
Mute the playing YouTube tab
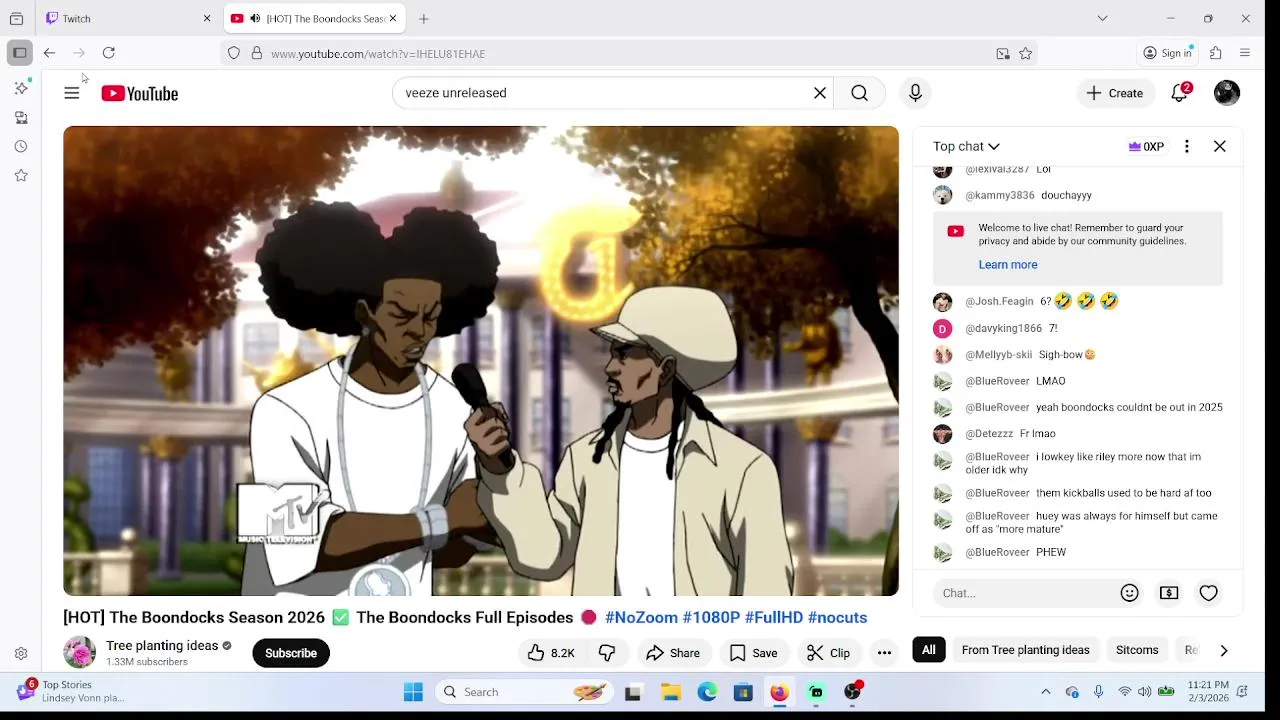click(255, 18)
